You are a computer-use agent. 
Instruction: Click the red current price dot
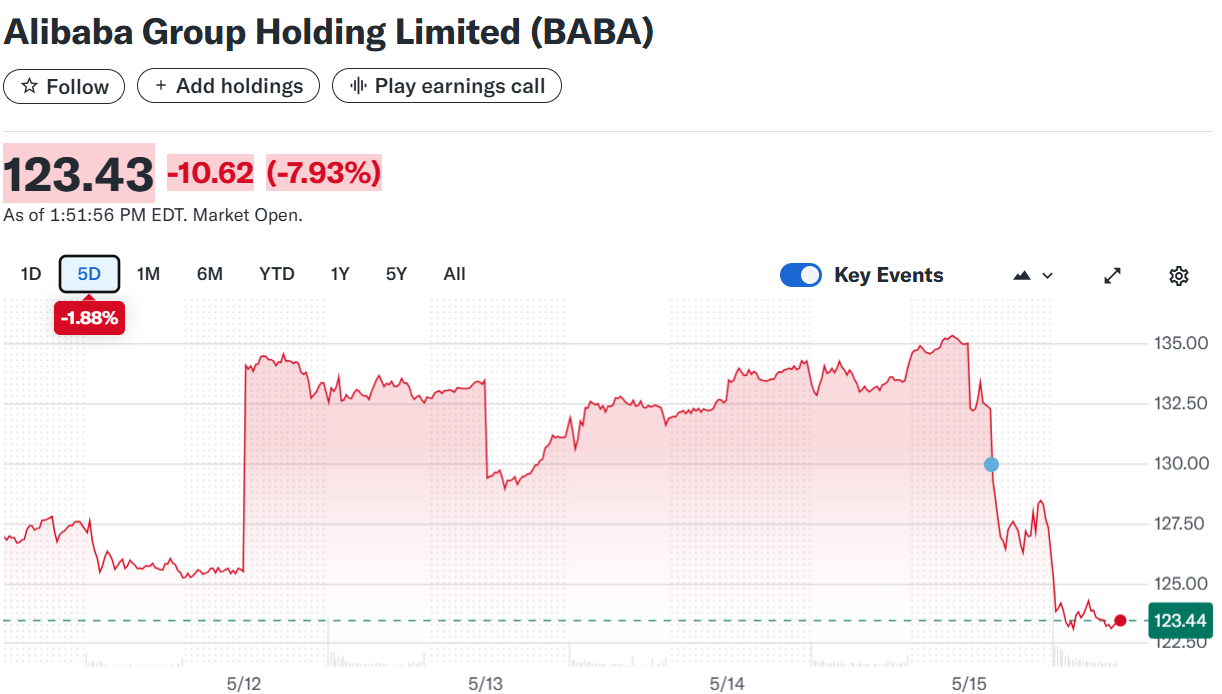click(1120, 621)
